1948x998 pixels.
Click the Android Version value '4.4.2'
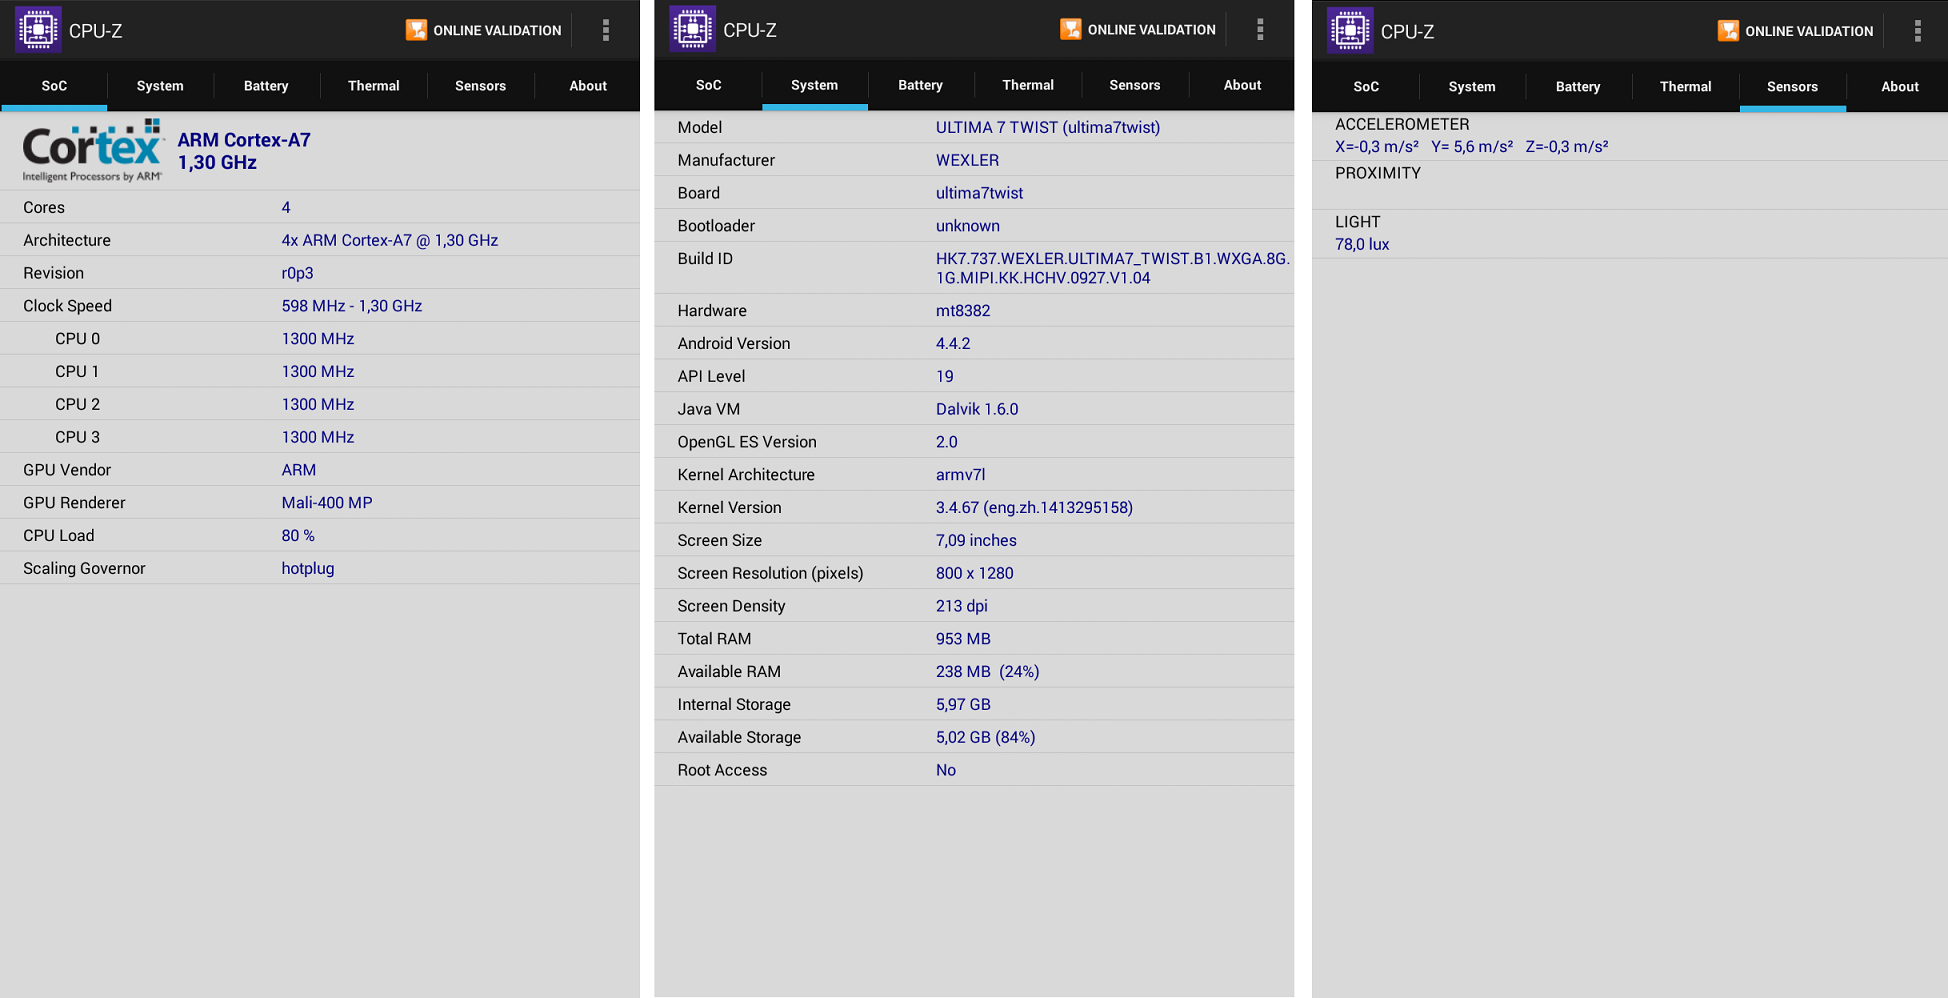click(953, 343)
